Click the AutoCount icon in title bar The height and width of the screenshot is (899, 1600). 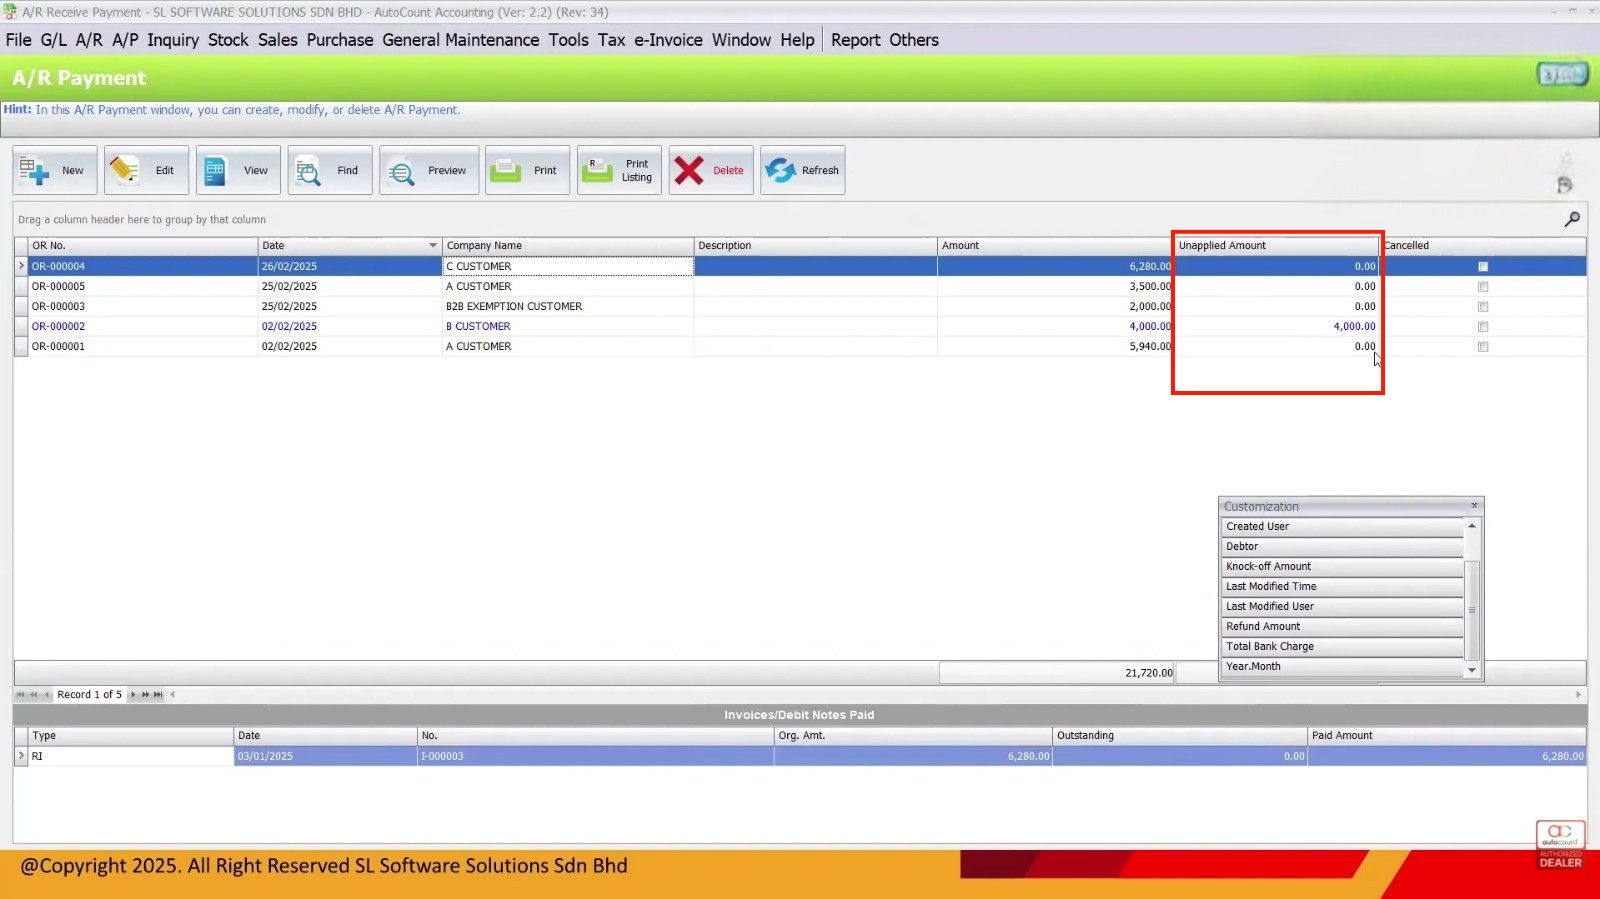pos(10,12)
